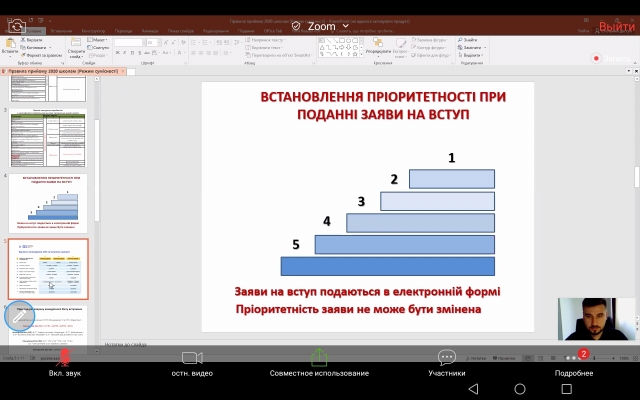Open Ефекти для фігур dropdown
This screenshot has width=640, height=400.
[x=431, y=55]
